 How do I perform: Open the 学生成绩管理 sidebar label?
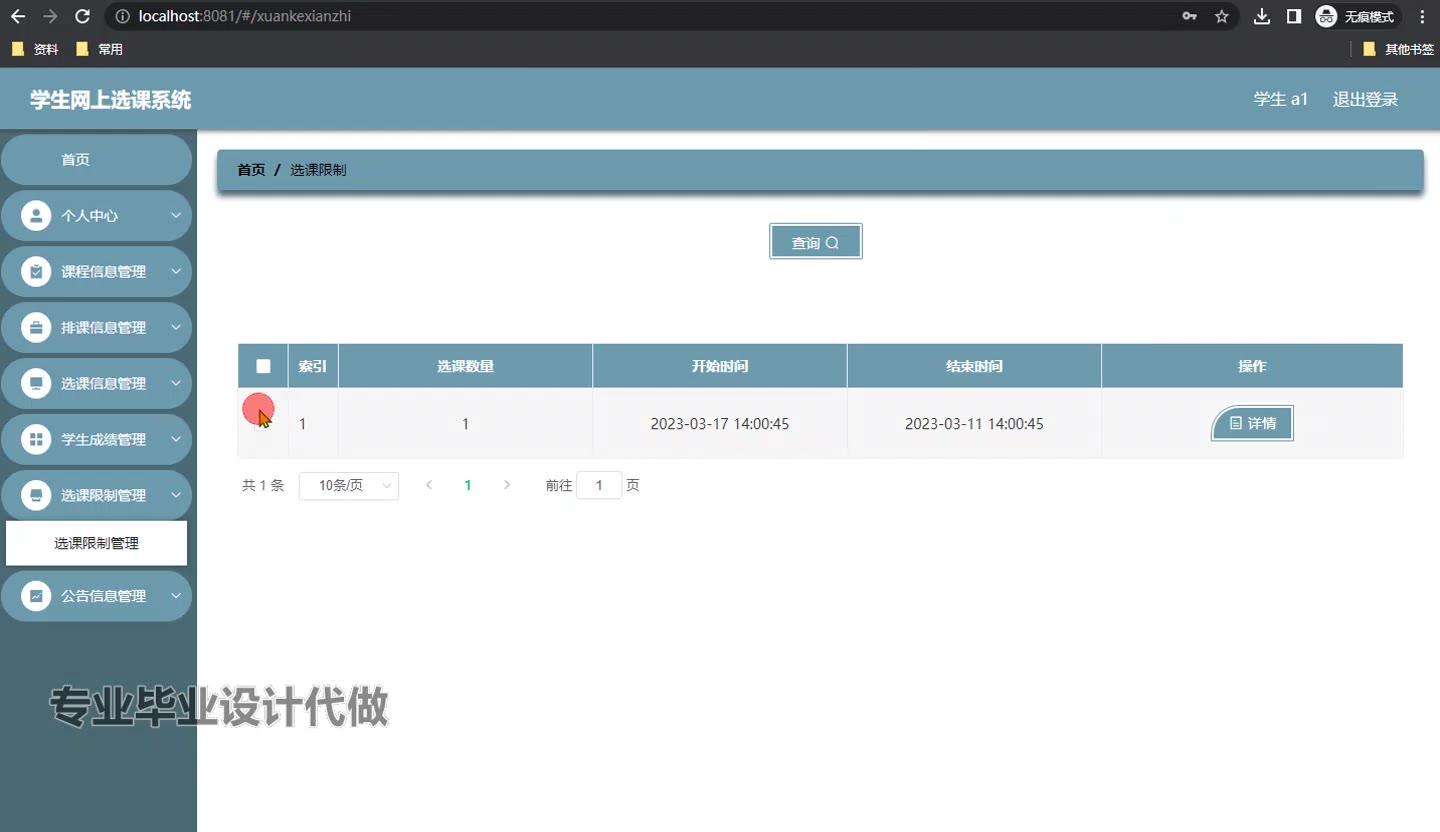point(104,439)
